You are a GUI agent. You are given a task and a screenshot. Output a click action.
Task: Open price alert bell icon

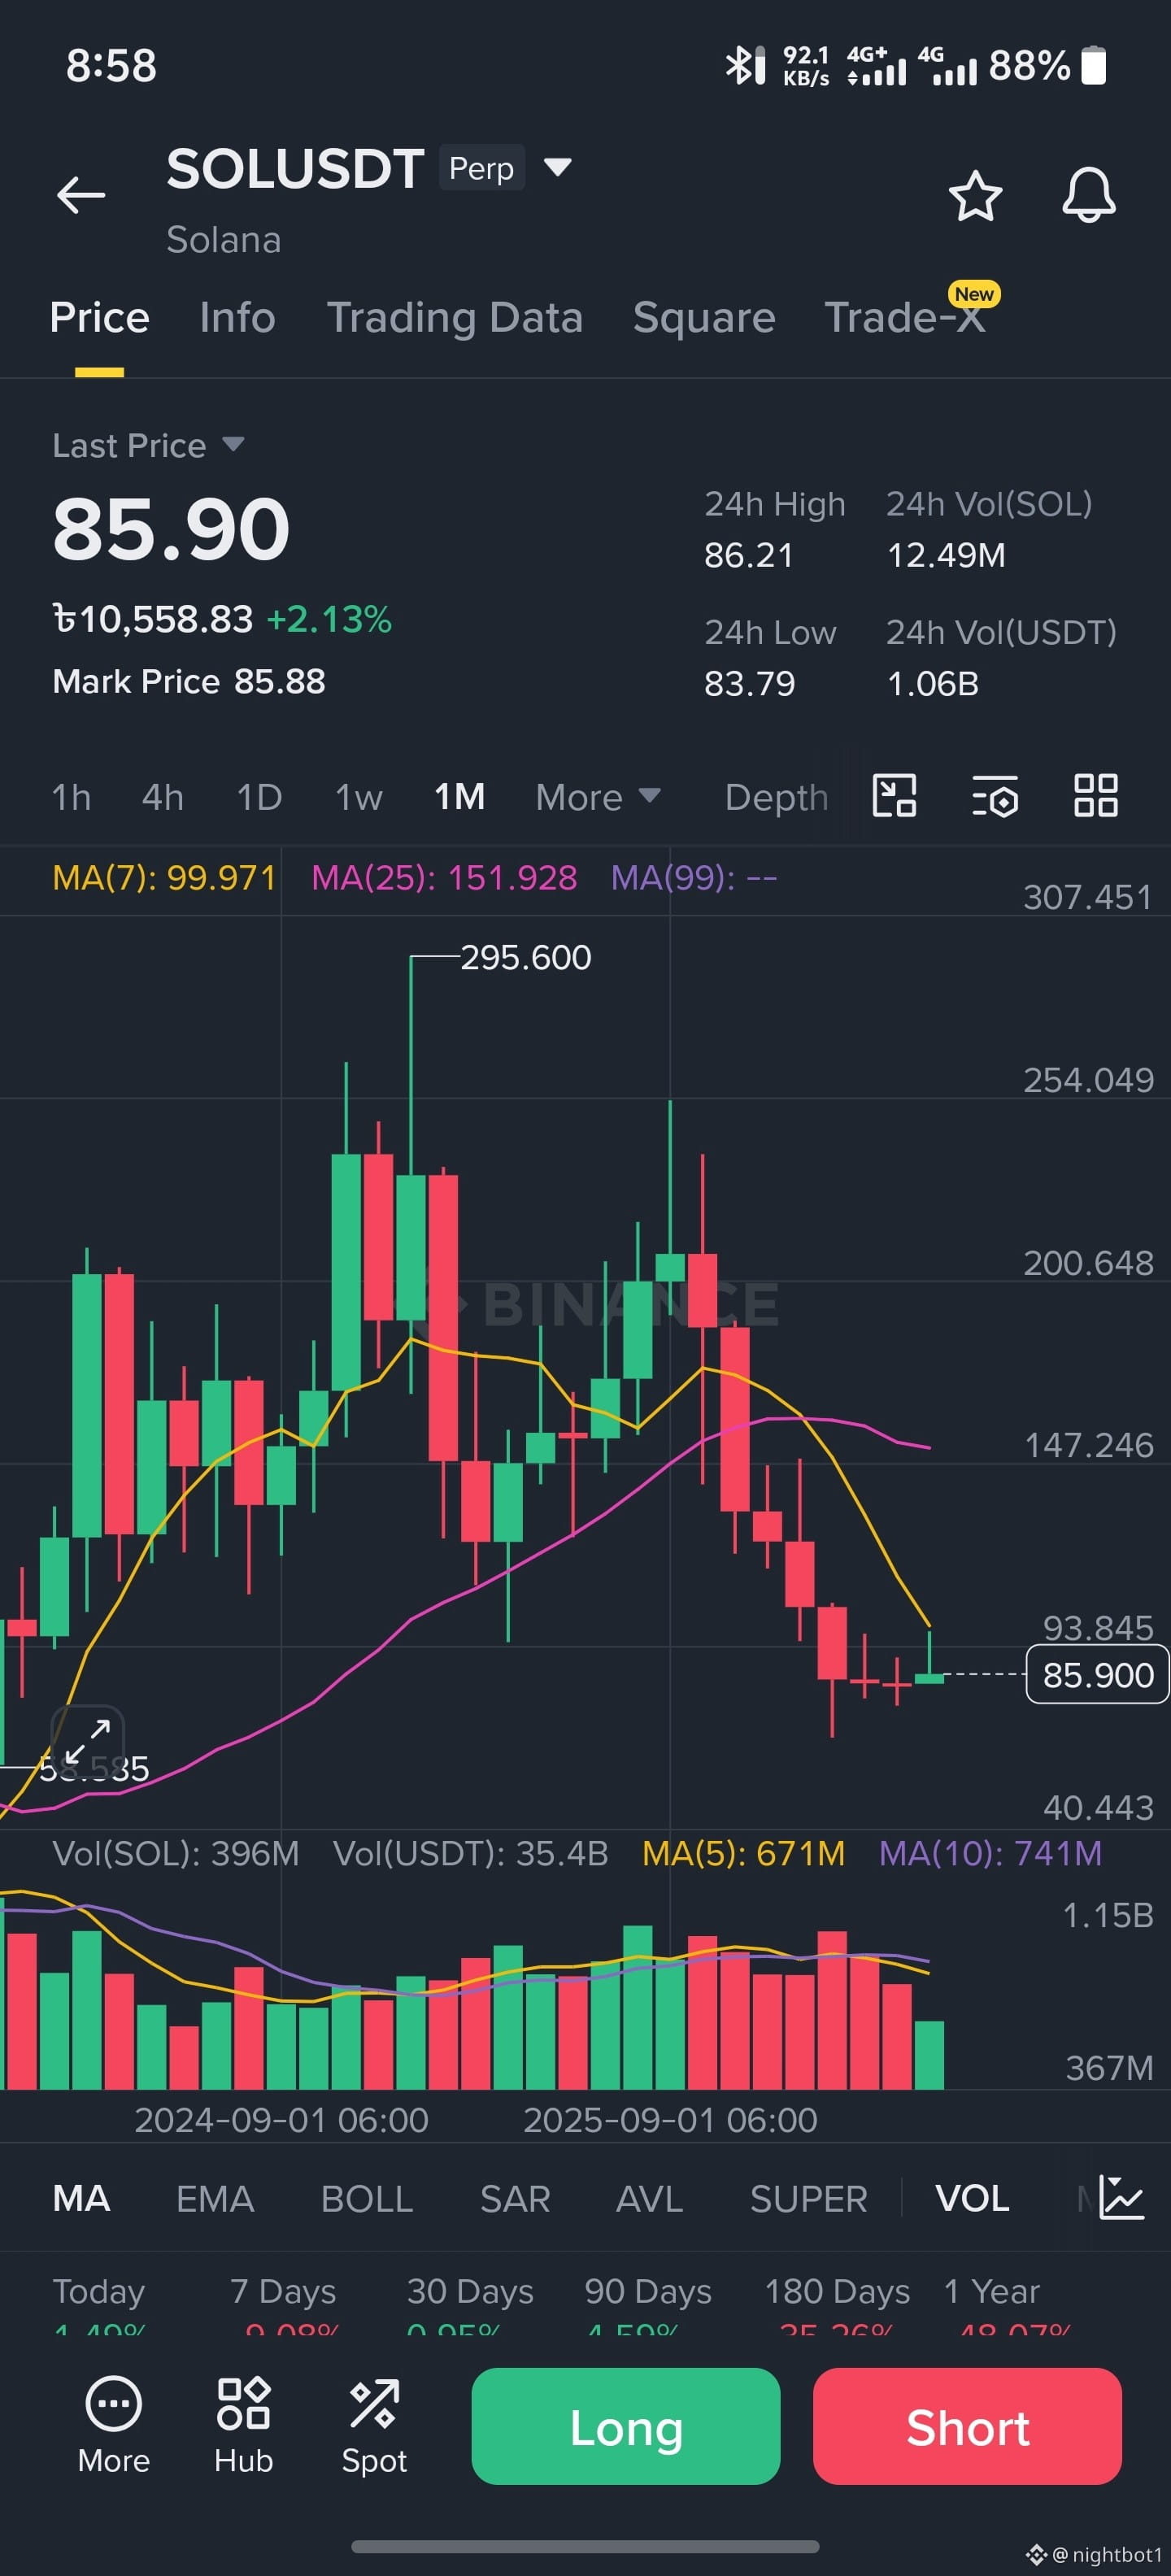1088,195
